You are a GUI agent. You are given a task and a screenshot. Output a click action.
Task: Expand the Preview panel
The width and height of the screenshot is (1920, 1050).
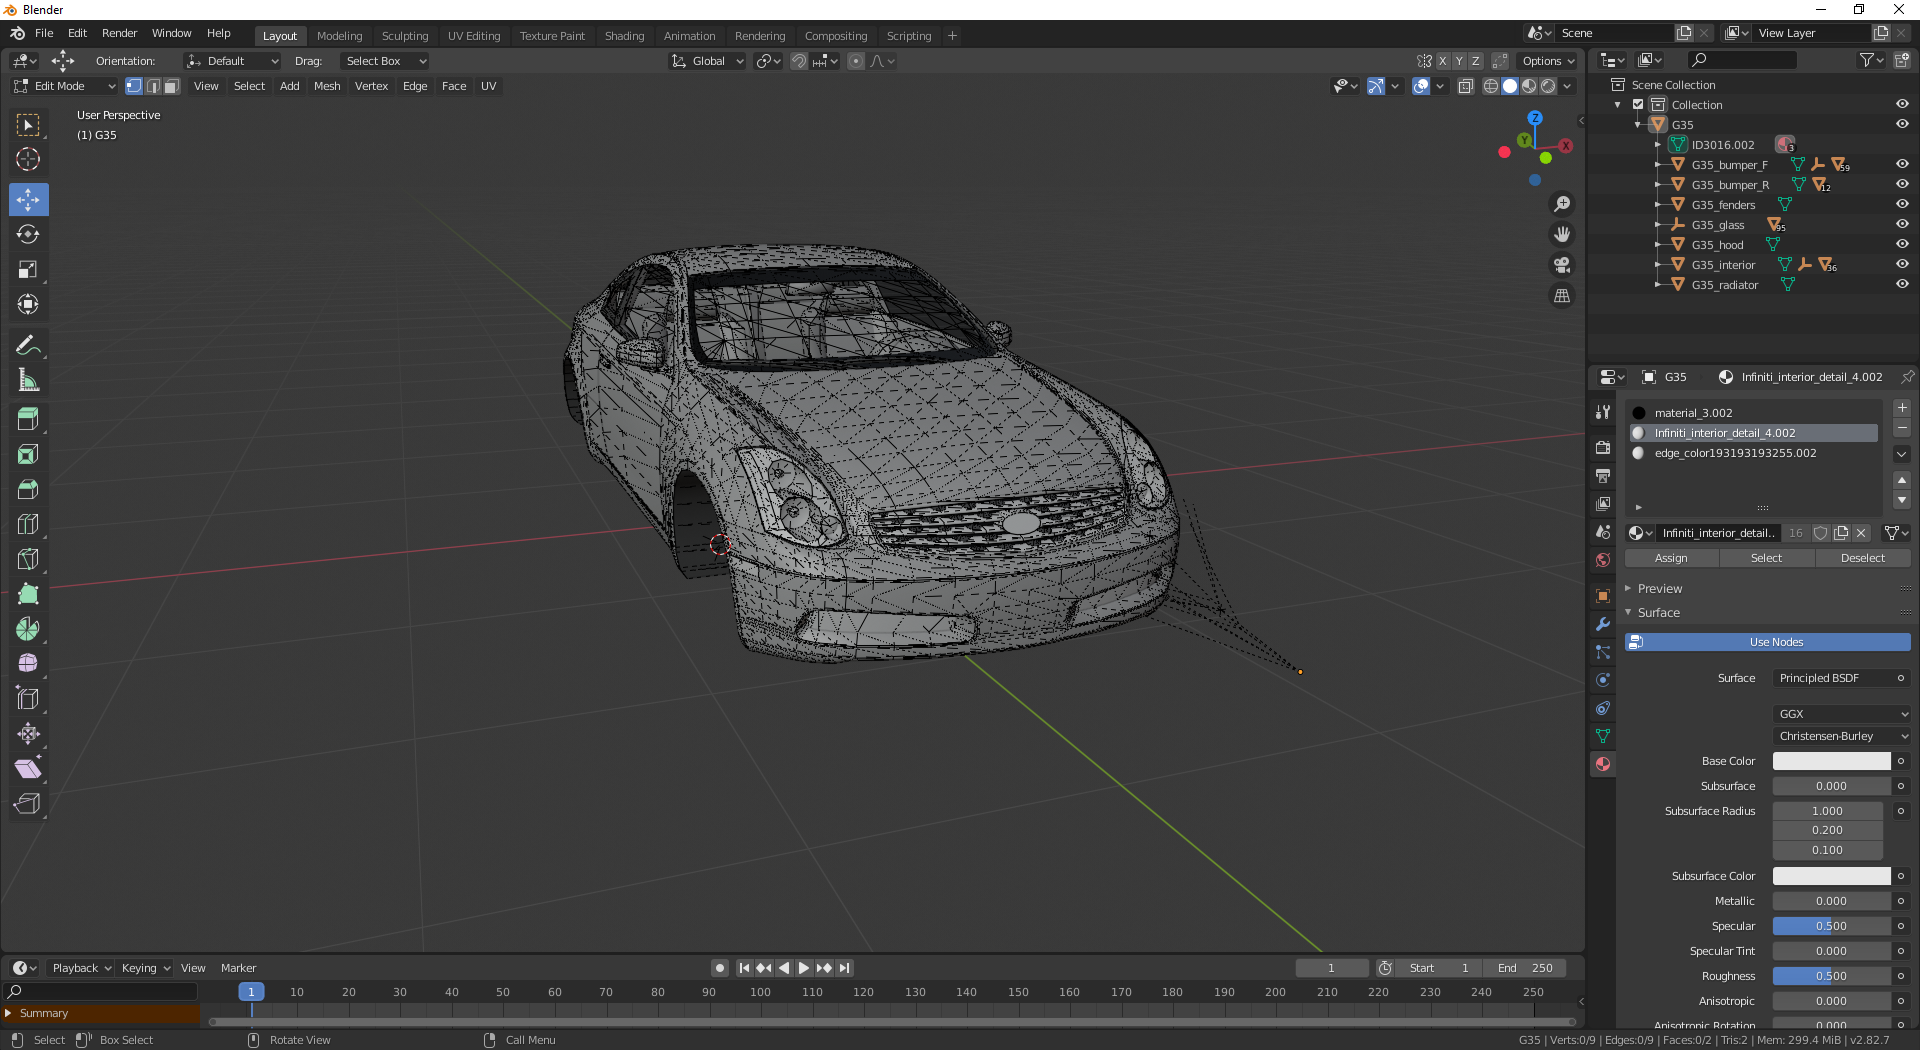(1659, 589)
